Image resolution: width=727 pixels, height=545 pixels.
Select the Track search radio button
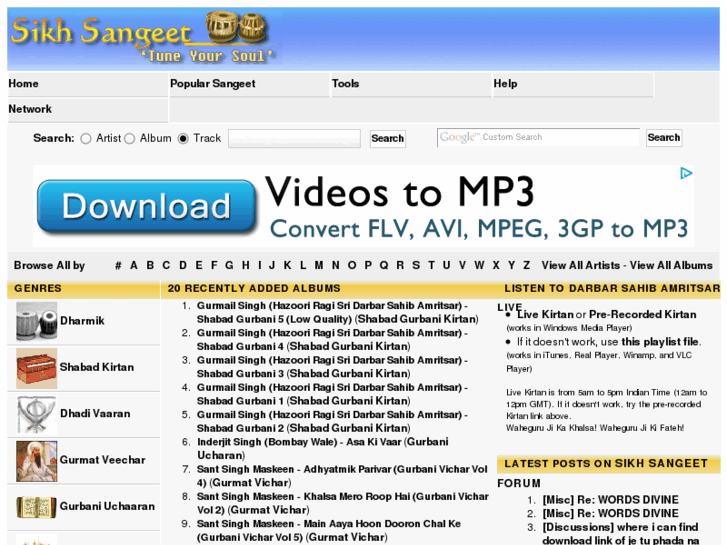click(x=183, y=139)
